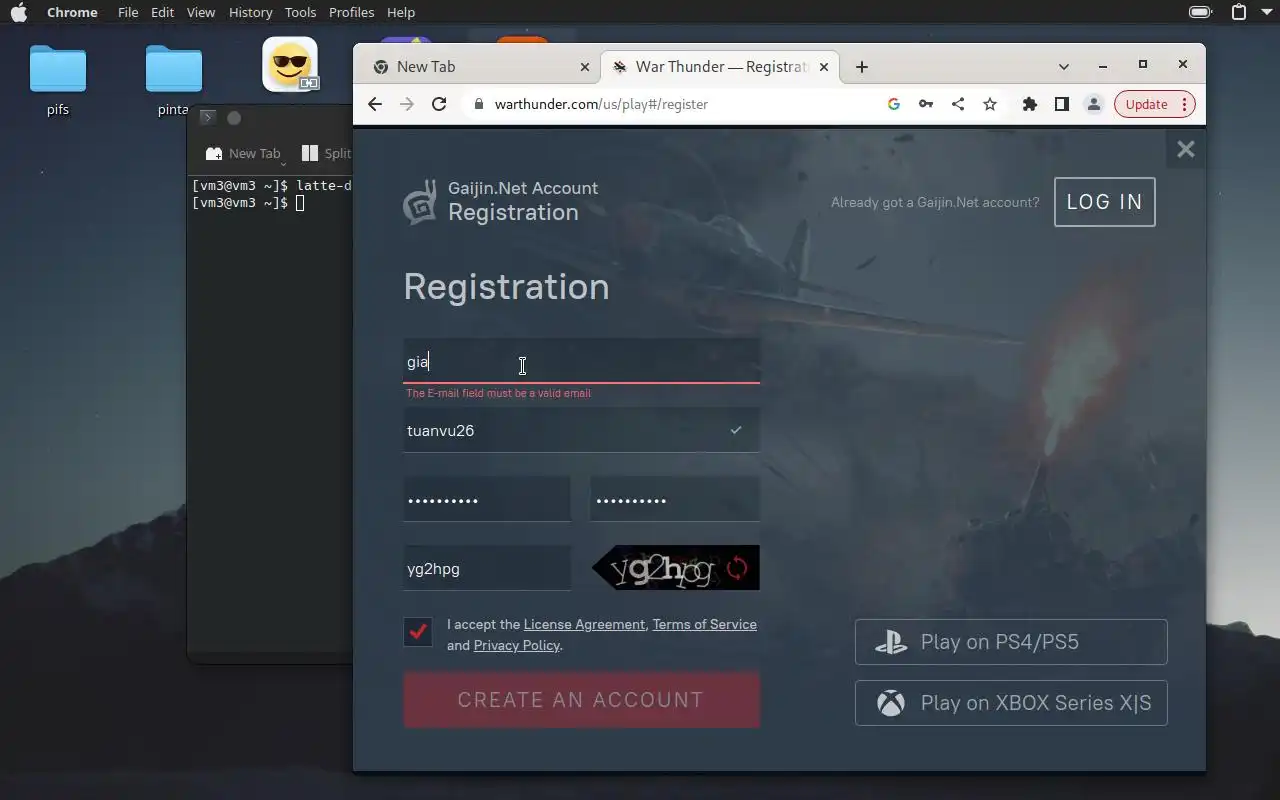Switch to the New Tab browser tab
1280x800 pixels.
480,67
